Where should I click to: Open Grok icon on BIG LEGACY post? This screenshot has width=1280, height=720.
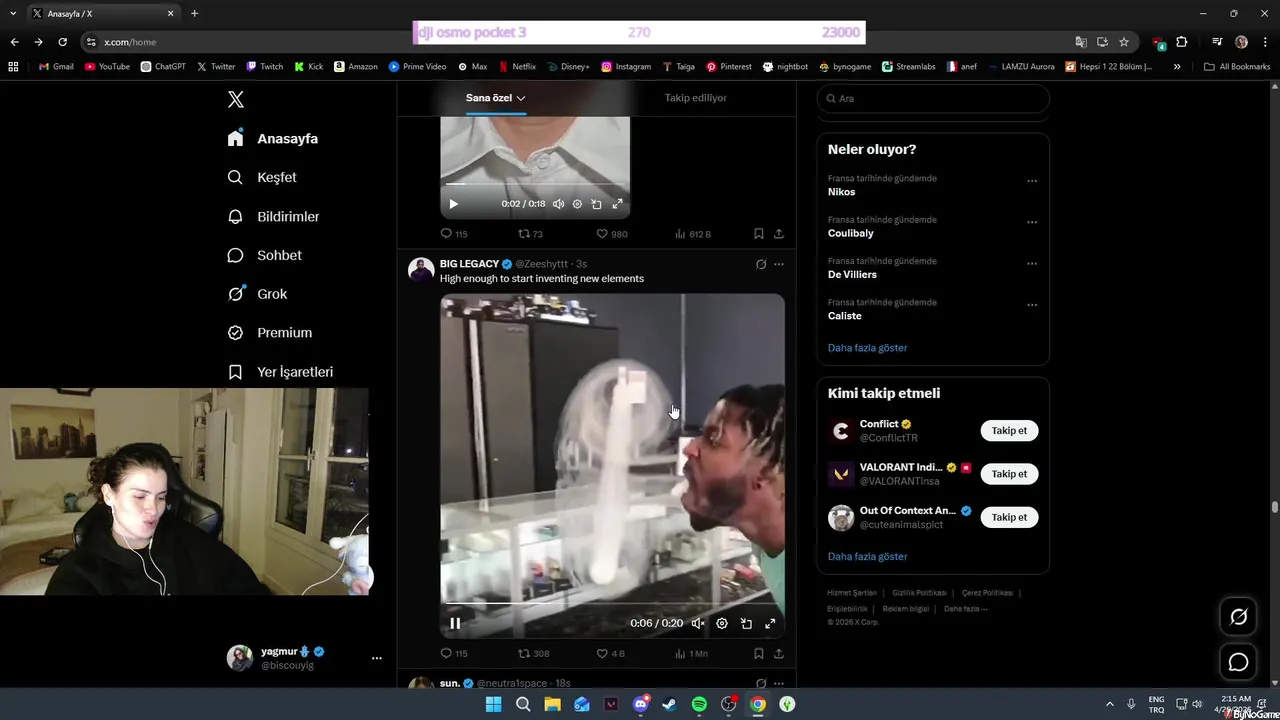(x=761, y=264)
